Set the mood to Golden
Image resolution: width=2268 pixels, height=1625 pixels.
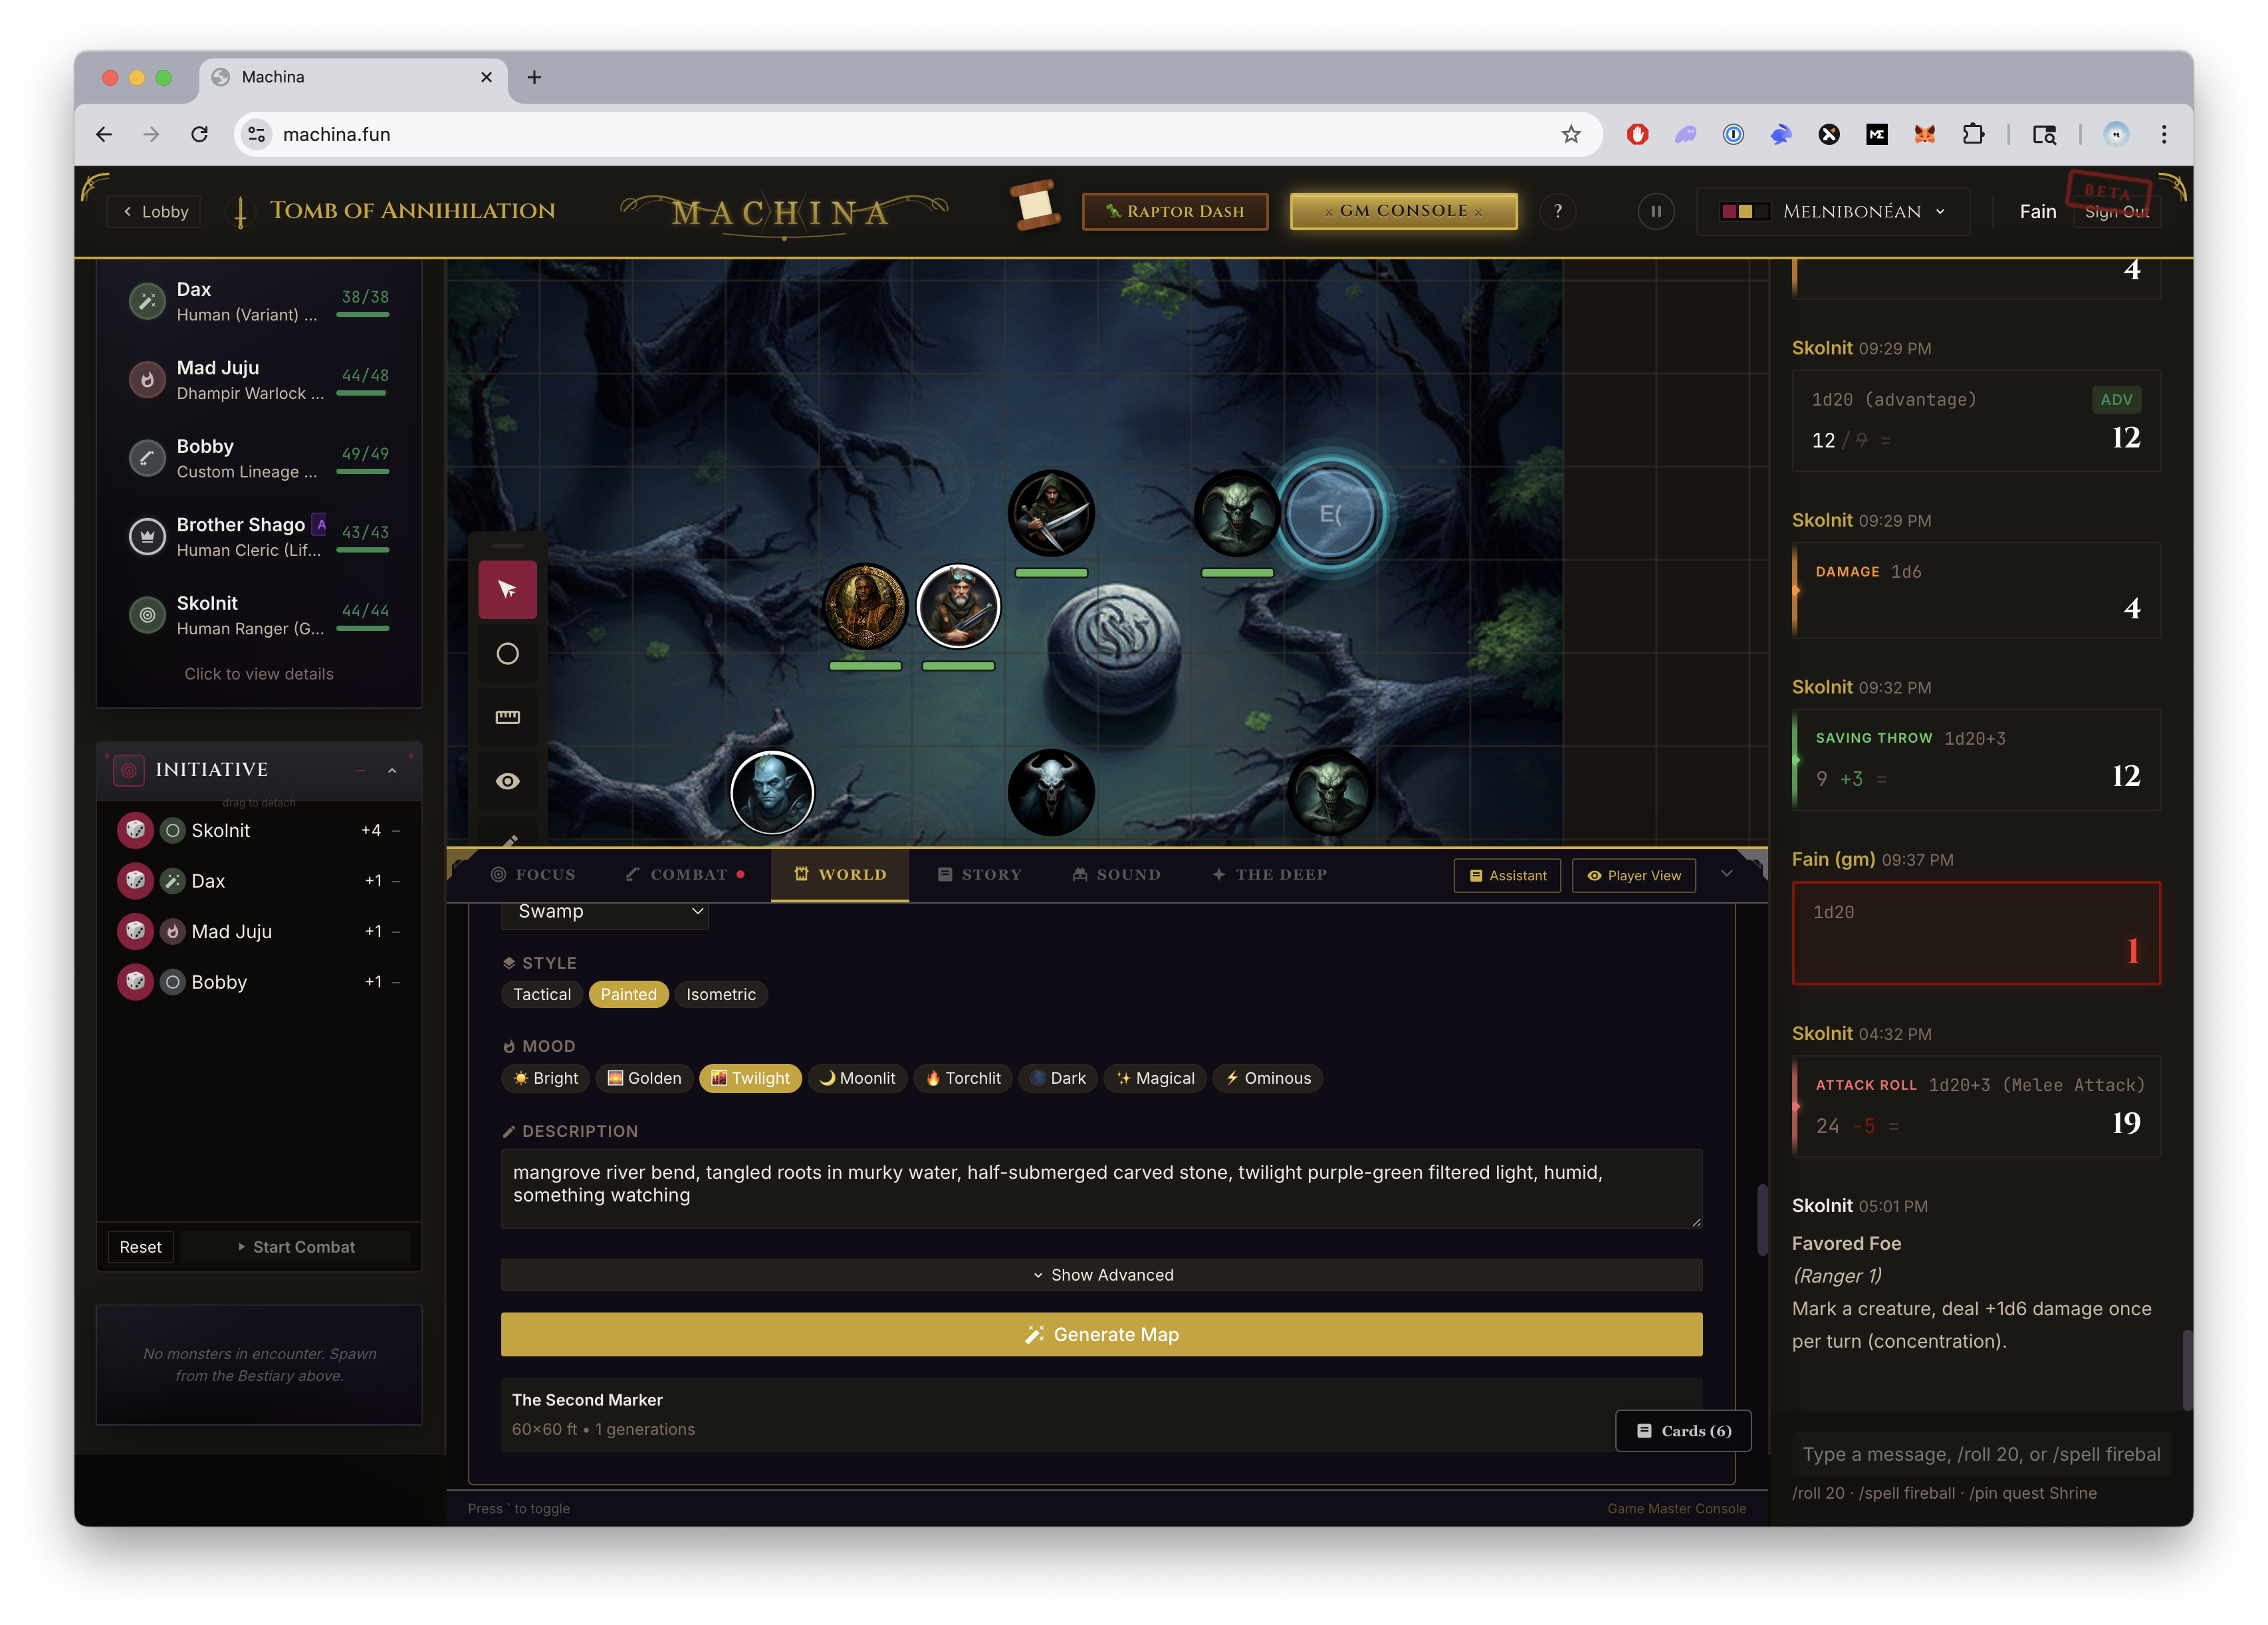tap(644, 1078)
